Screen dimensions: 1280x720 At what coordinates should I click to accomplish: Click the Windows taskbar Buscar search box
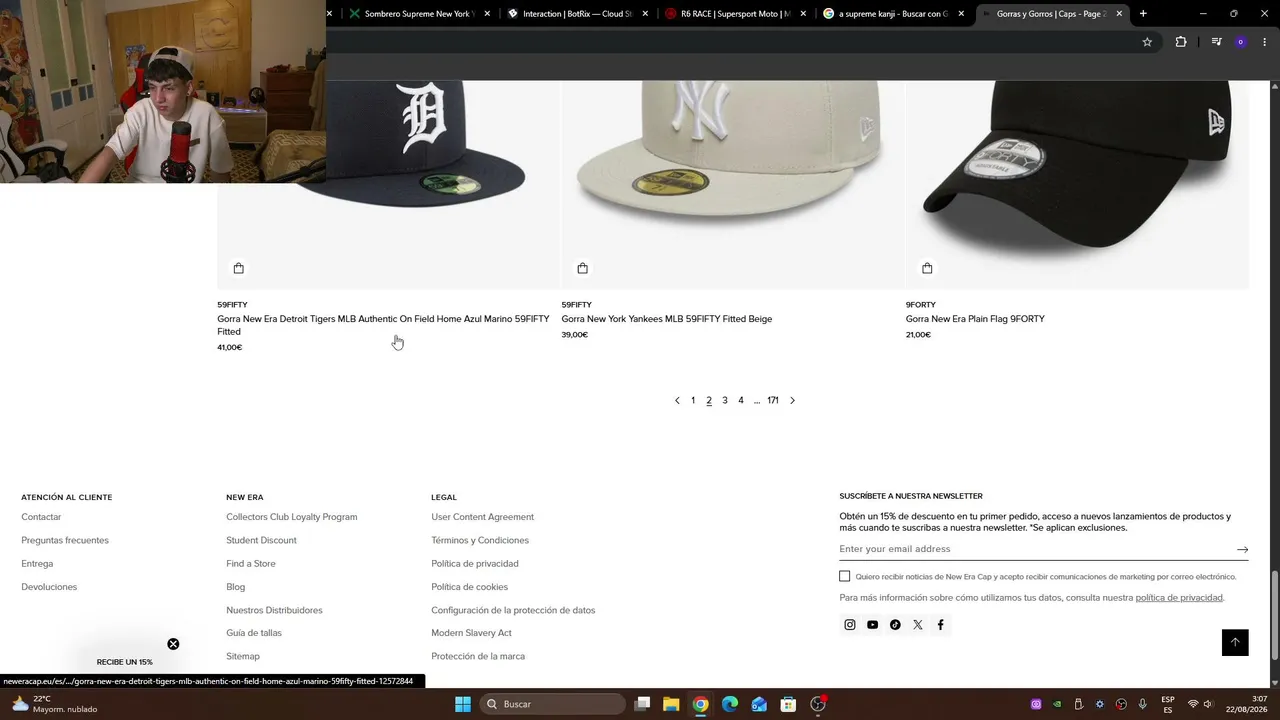pyautogui.click(x=553, y=704)
